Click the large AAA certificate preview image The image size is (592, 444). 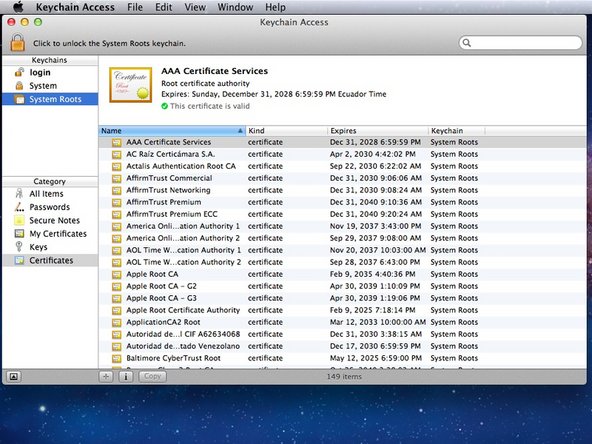131,85
